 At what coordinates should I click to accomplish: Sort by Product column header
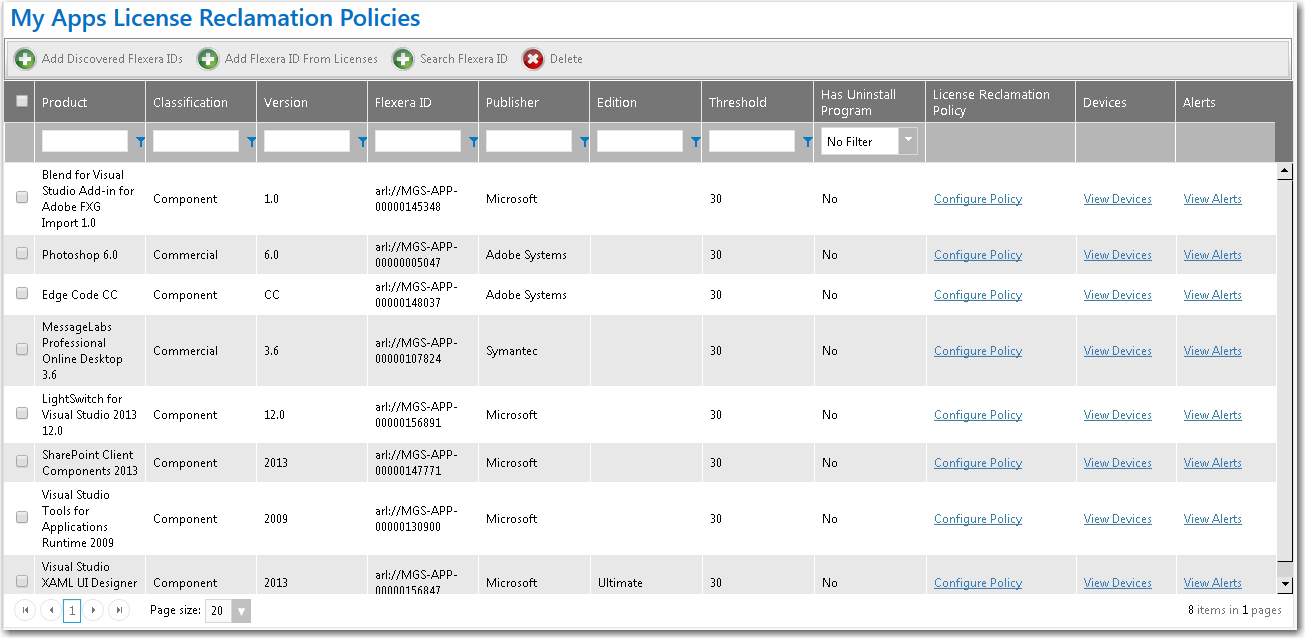[x=65, y=102]
